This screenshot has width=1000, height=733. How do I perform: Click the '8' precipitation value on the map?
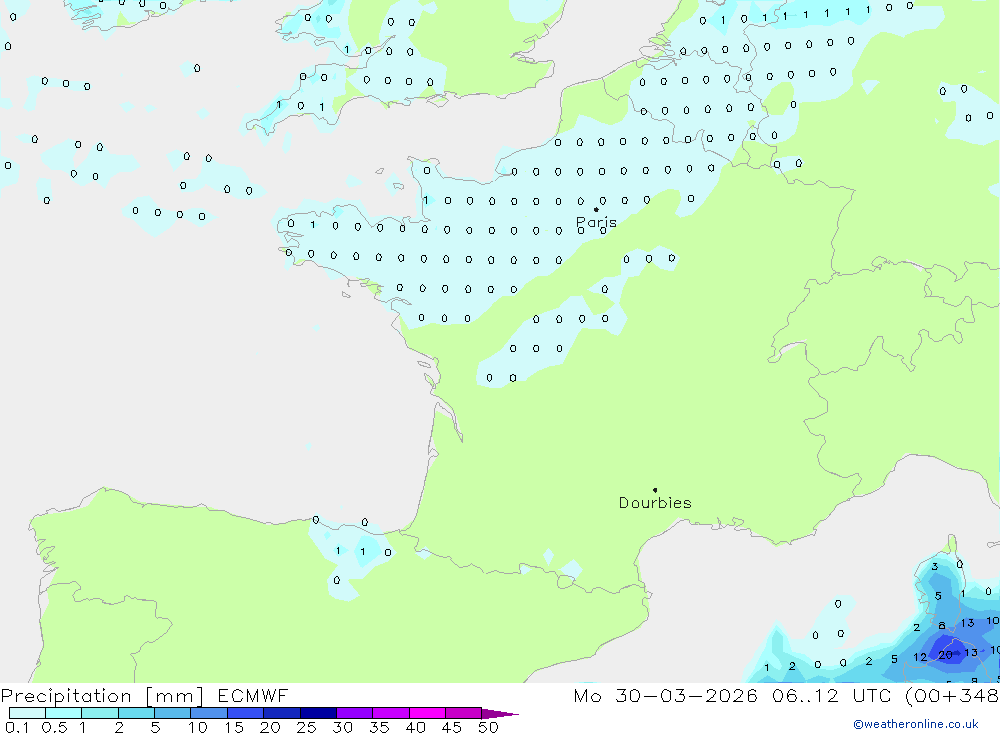coord(942,625)
